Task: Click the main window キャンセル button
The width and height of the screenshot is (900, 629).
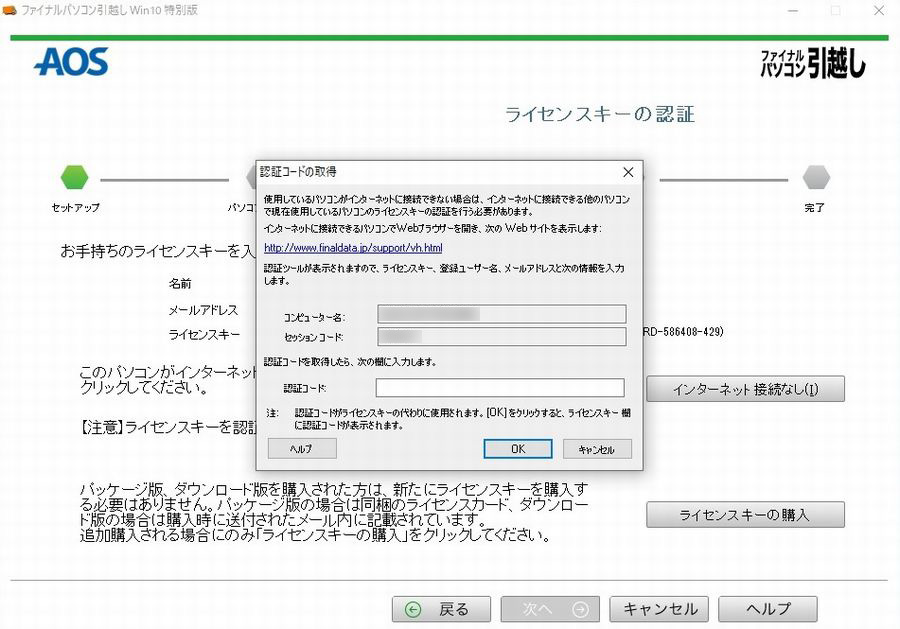Action: 659,609
